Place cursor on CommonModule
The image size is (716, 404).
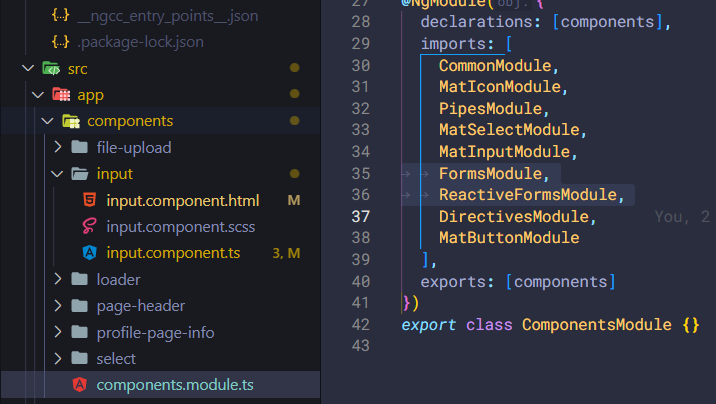click(x=495, y=66)
